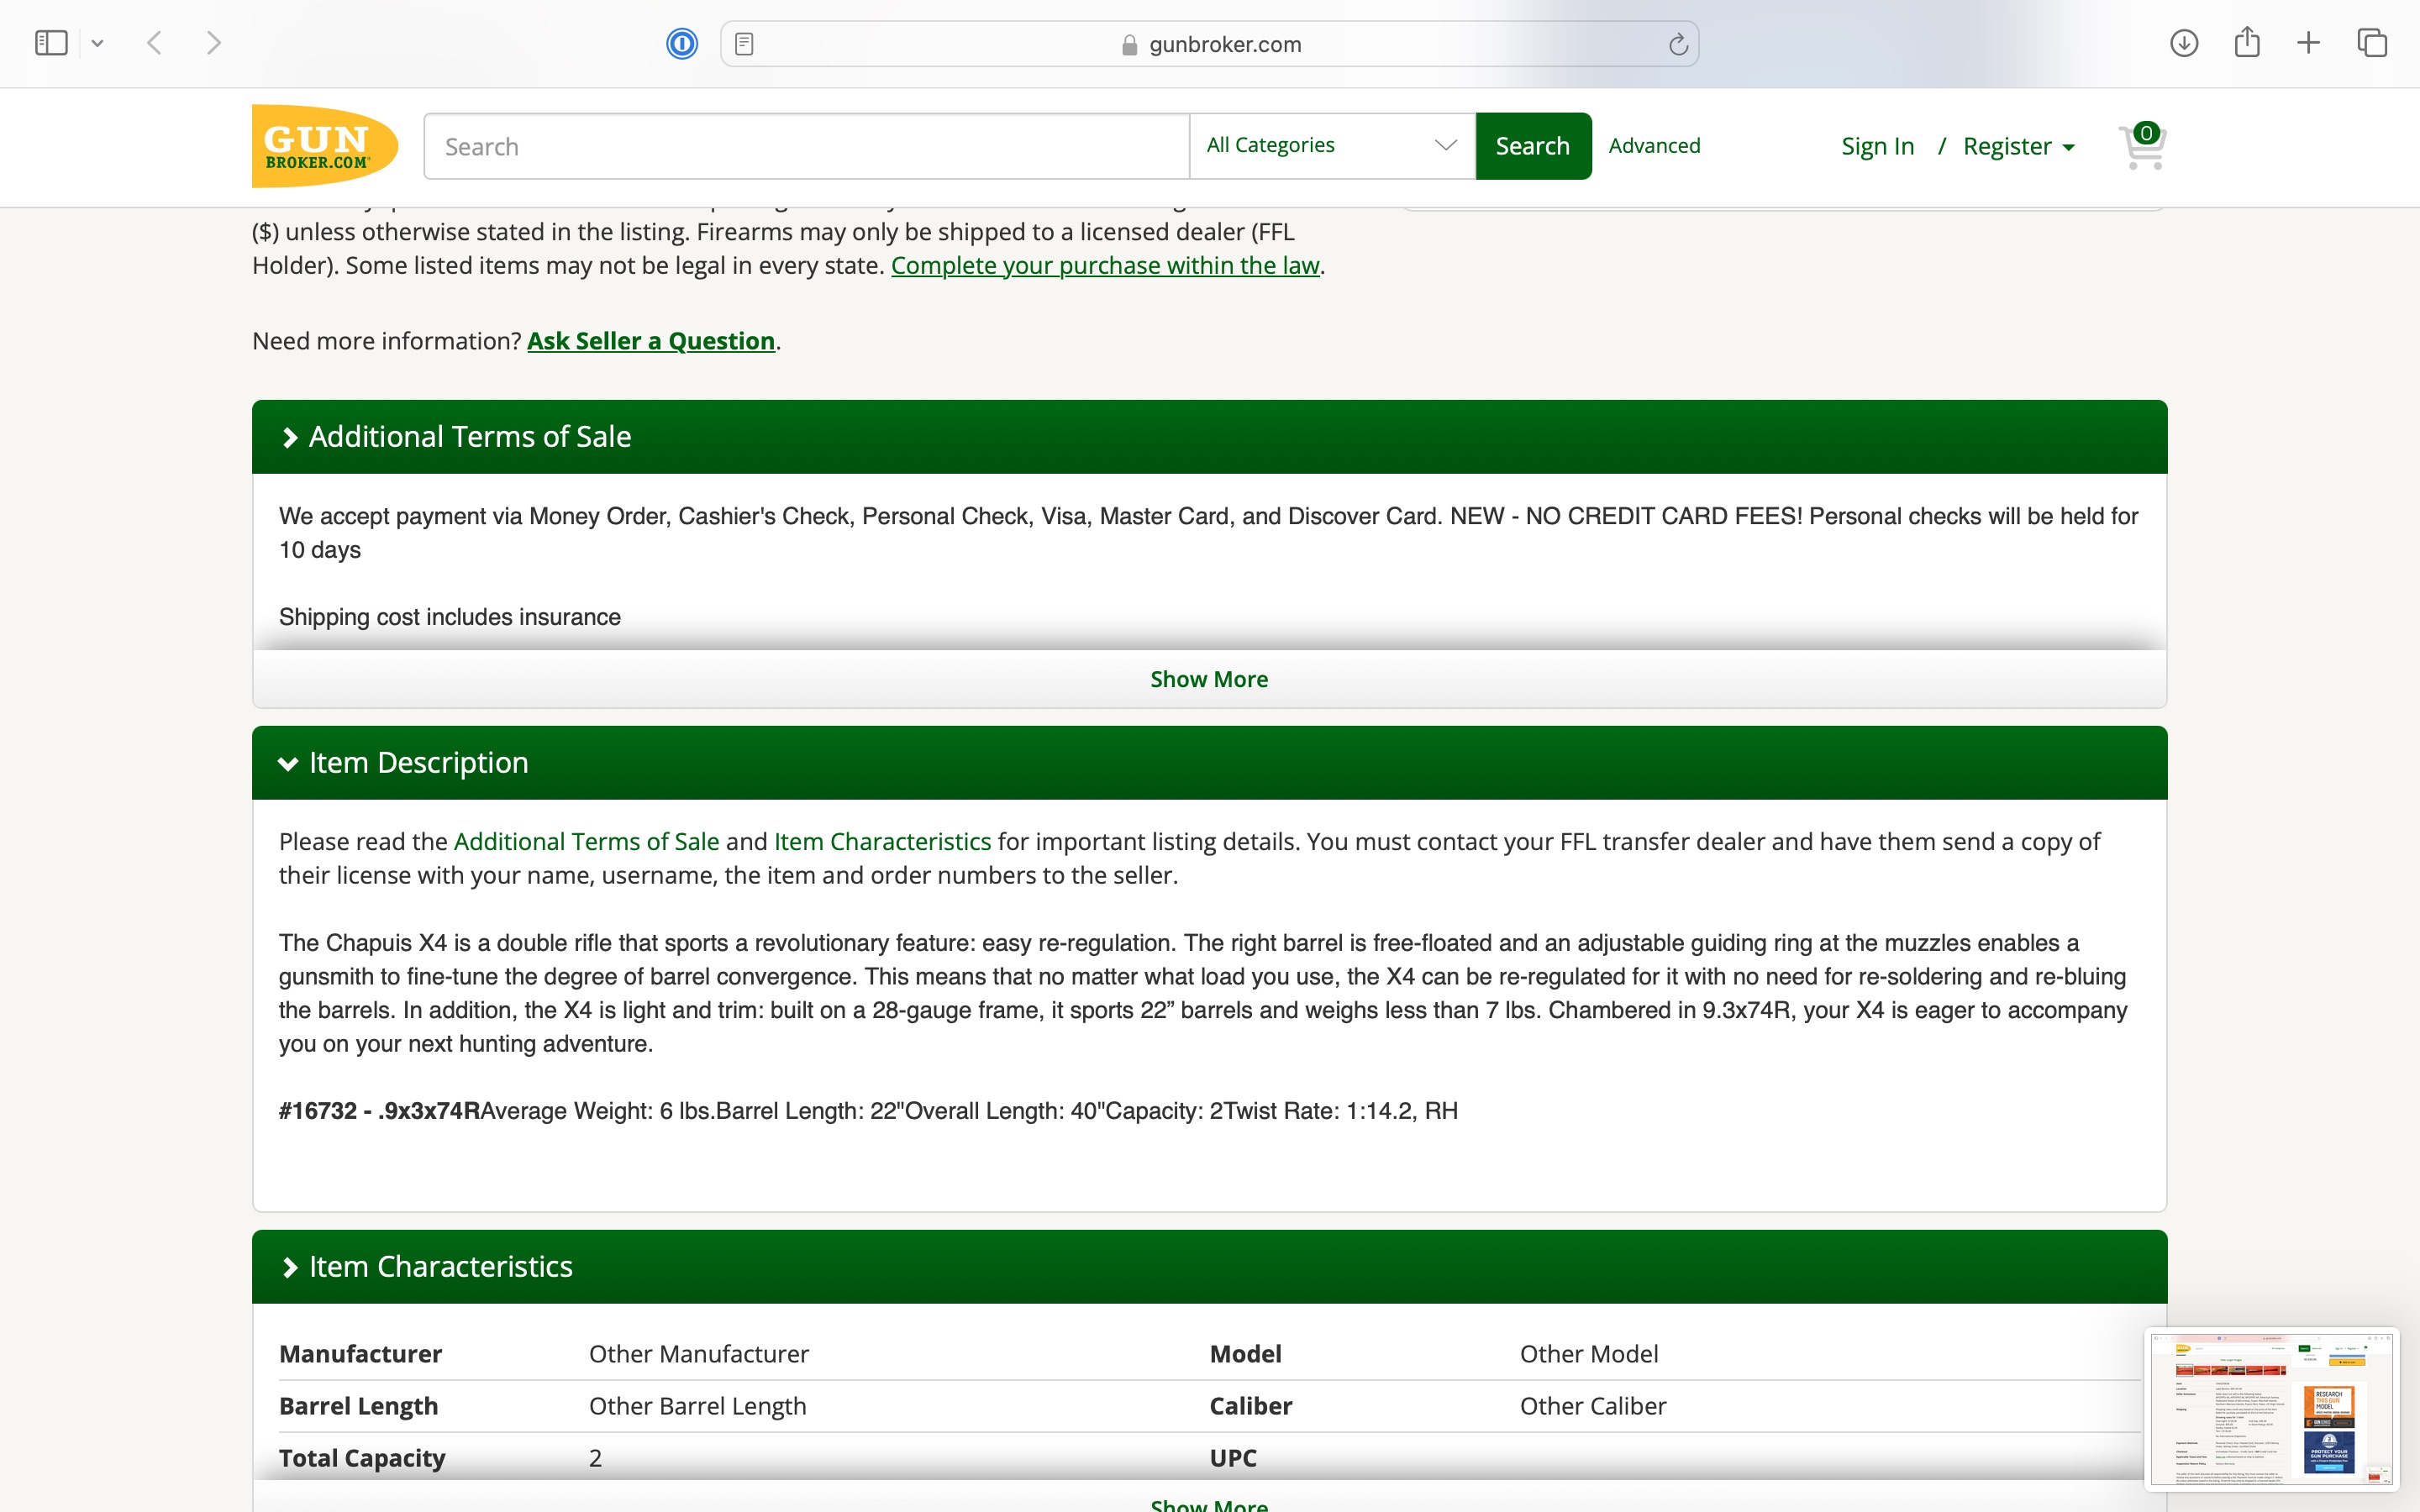The image size is (2420, 1512).
Task: Open the 1Password extension
Action: [682, 44]
